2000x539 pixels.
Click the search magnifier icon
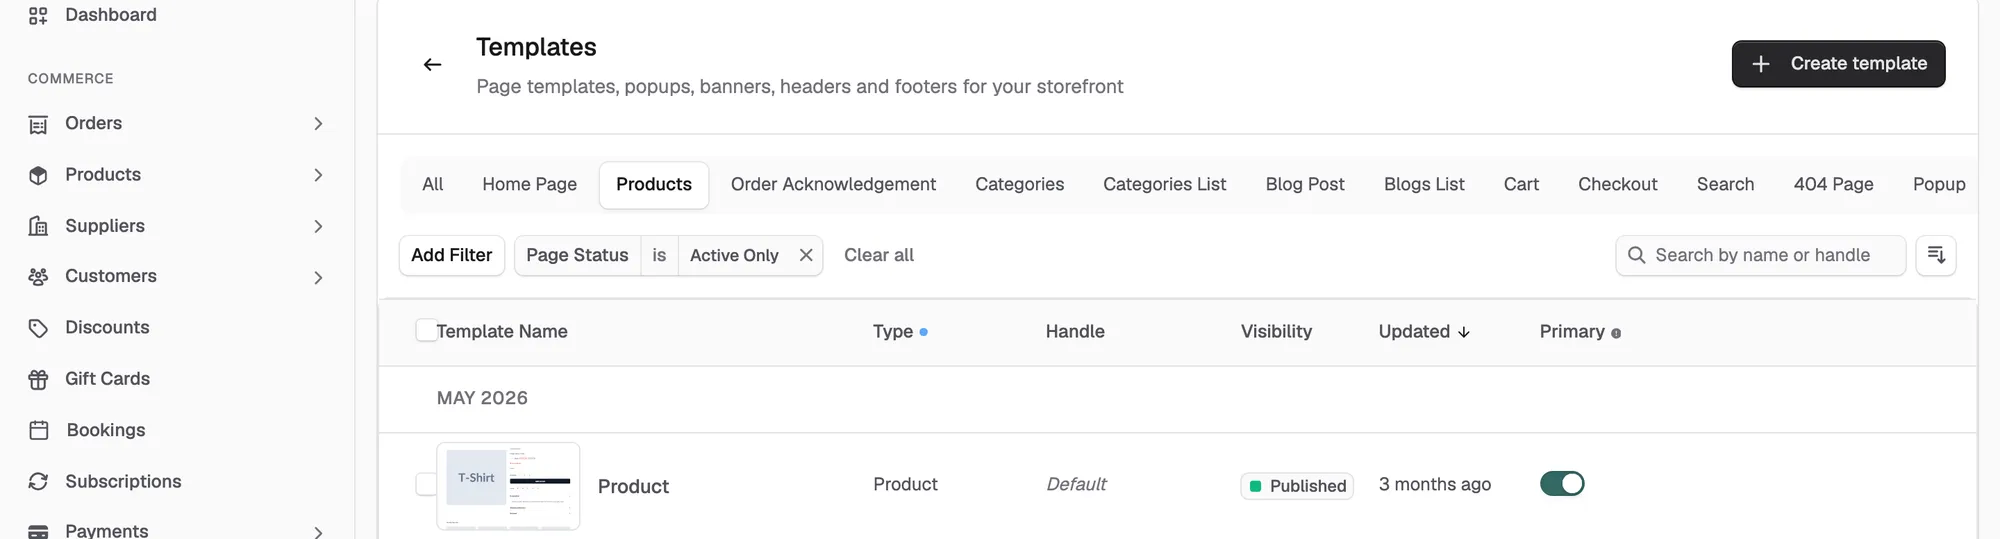(1636, 255)
